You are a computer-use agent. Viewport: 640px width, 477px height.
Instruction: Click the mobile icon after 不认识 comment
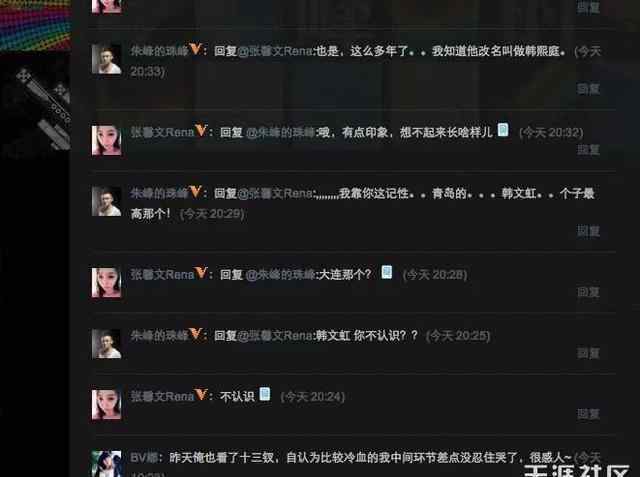(264, 394)
